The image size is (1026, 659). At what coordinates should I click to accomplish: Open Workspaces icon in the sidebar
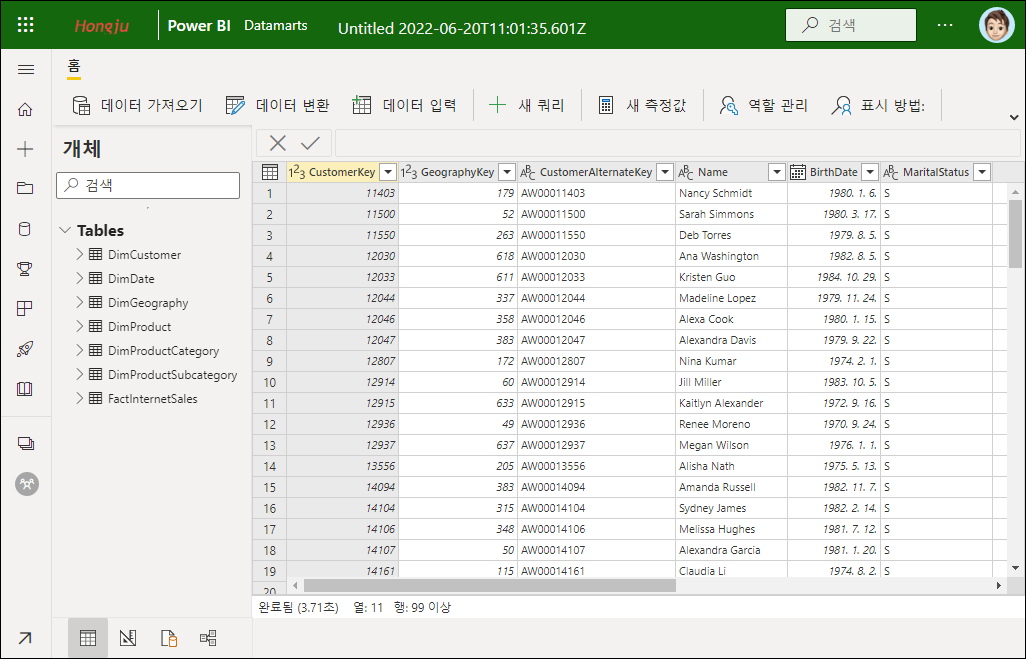click(x=26, y=444)
